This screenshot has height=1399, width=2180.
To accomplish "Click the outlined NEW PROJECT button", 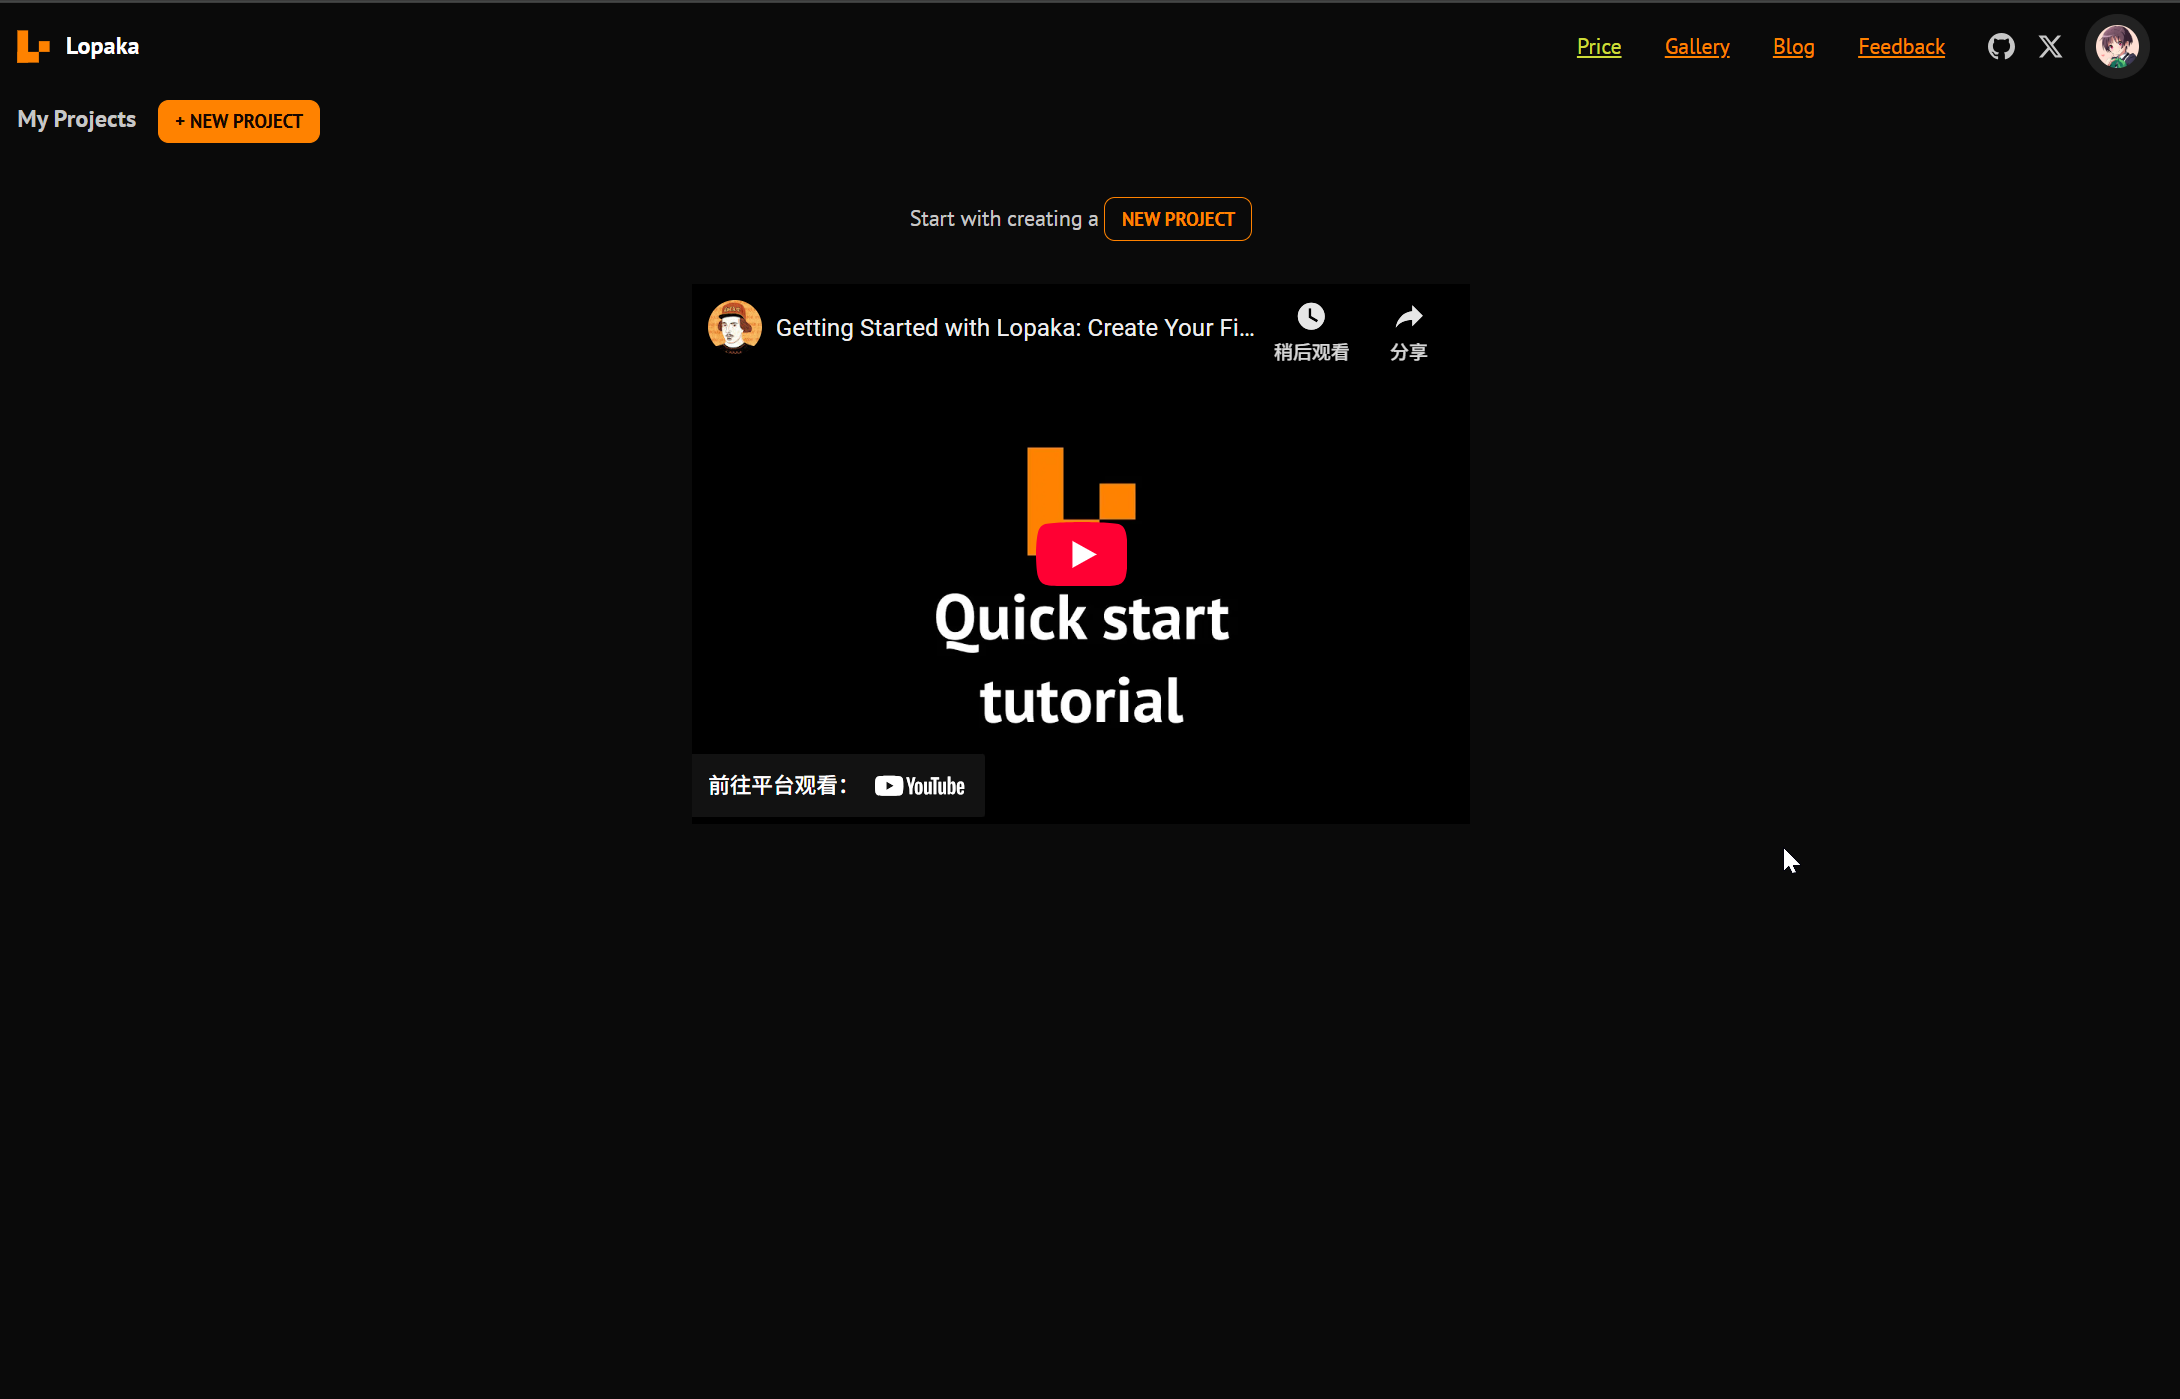I will [1178, 219].
